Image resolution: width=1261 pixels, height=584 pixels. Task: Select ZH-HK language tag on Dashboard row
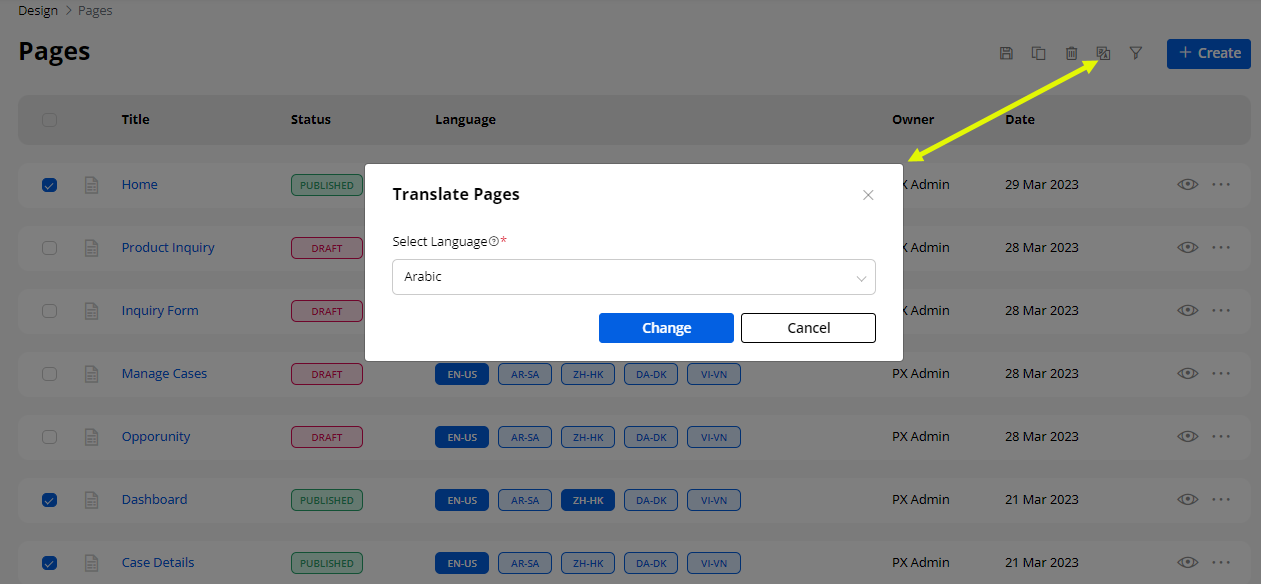pyautogui.click(x=587, y=500)
